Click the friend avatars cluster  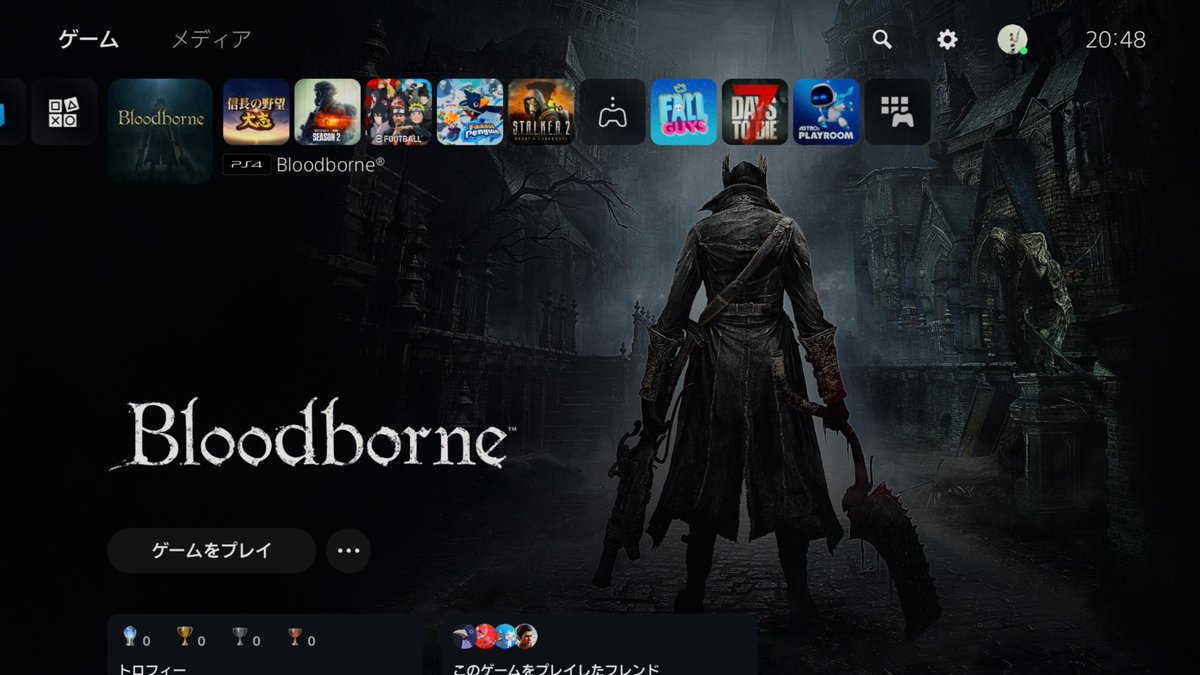point(495,636)
